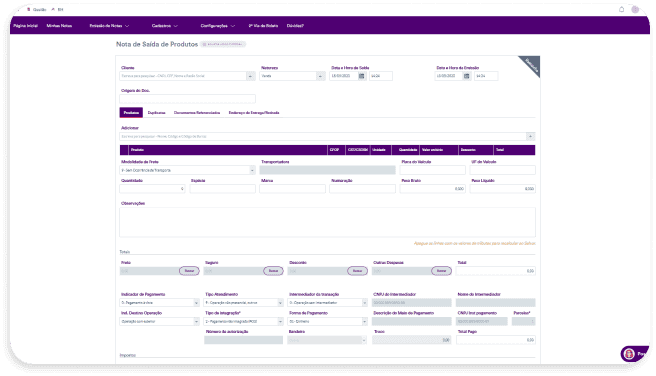
Task: Click the Quantidade field under Modalidade do Frete
Action: point(152,189)
